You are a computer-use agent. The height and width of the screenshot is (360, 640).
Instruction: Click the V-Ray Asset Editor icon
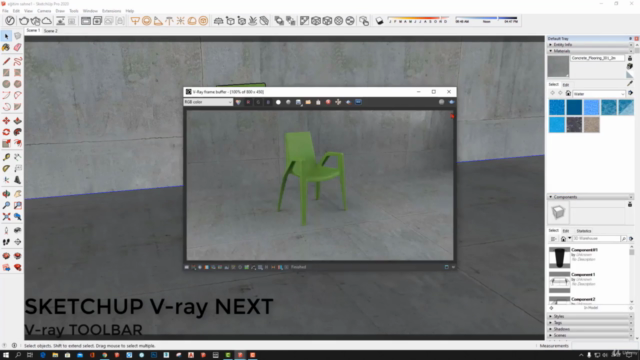[10, 21]
